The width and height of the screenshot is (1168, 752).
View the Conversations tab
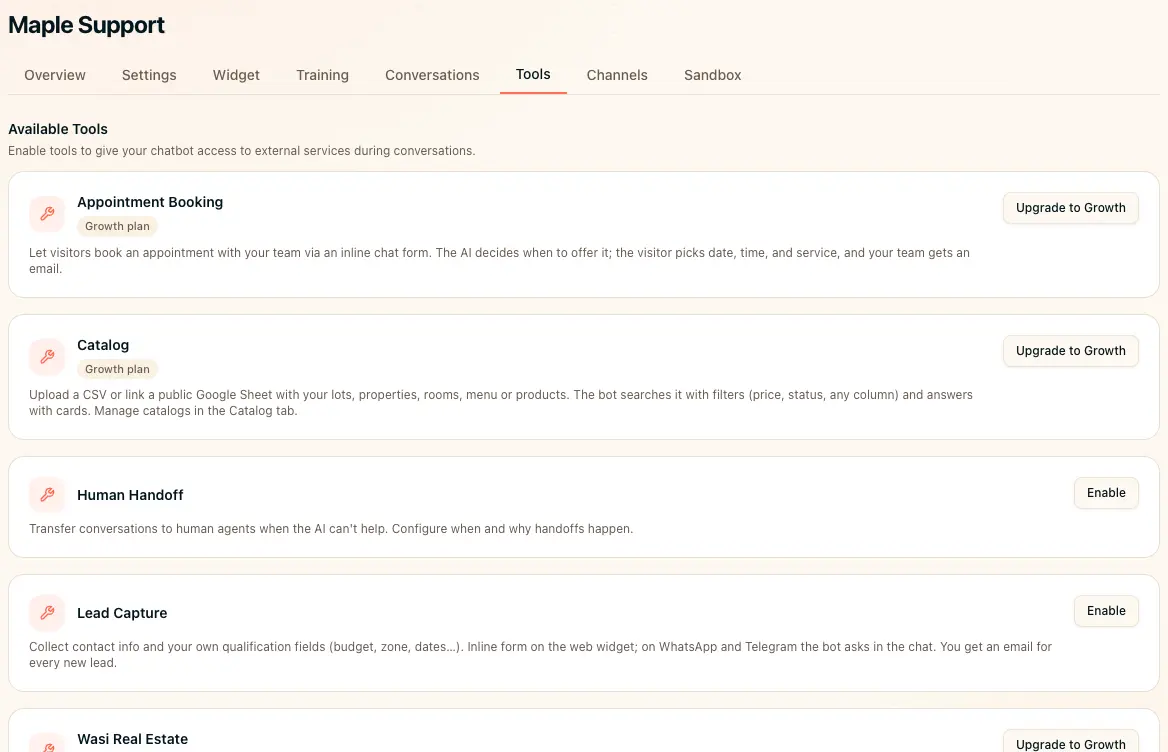tap(432, 75)
